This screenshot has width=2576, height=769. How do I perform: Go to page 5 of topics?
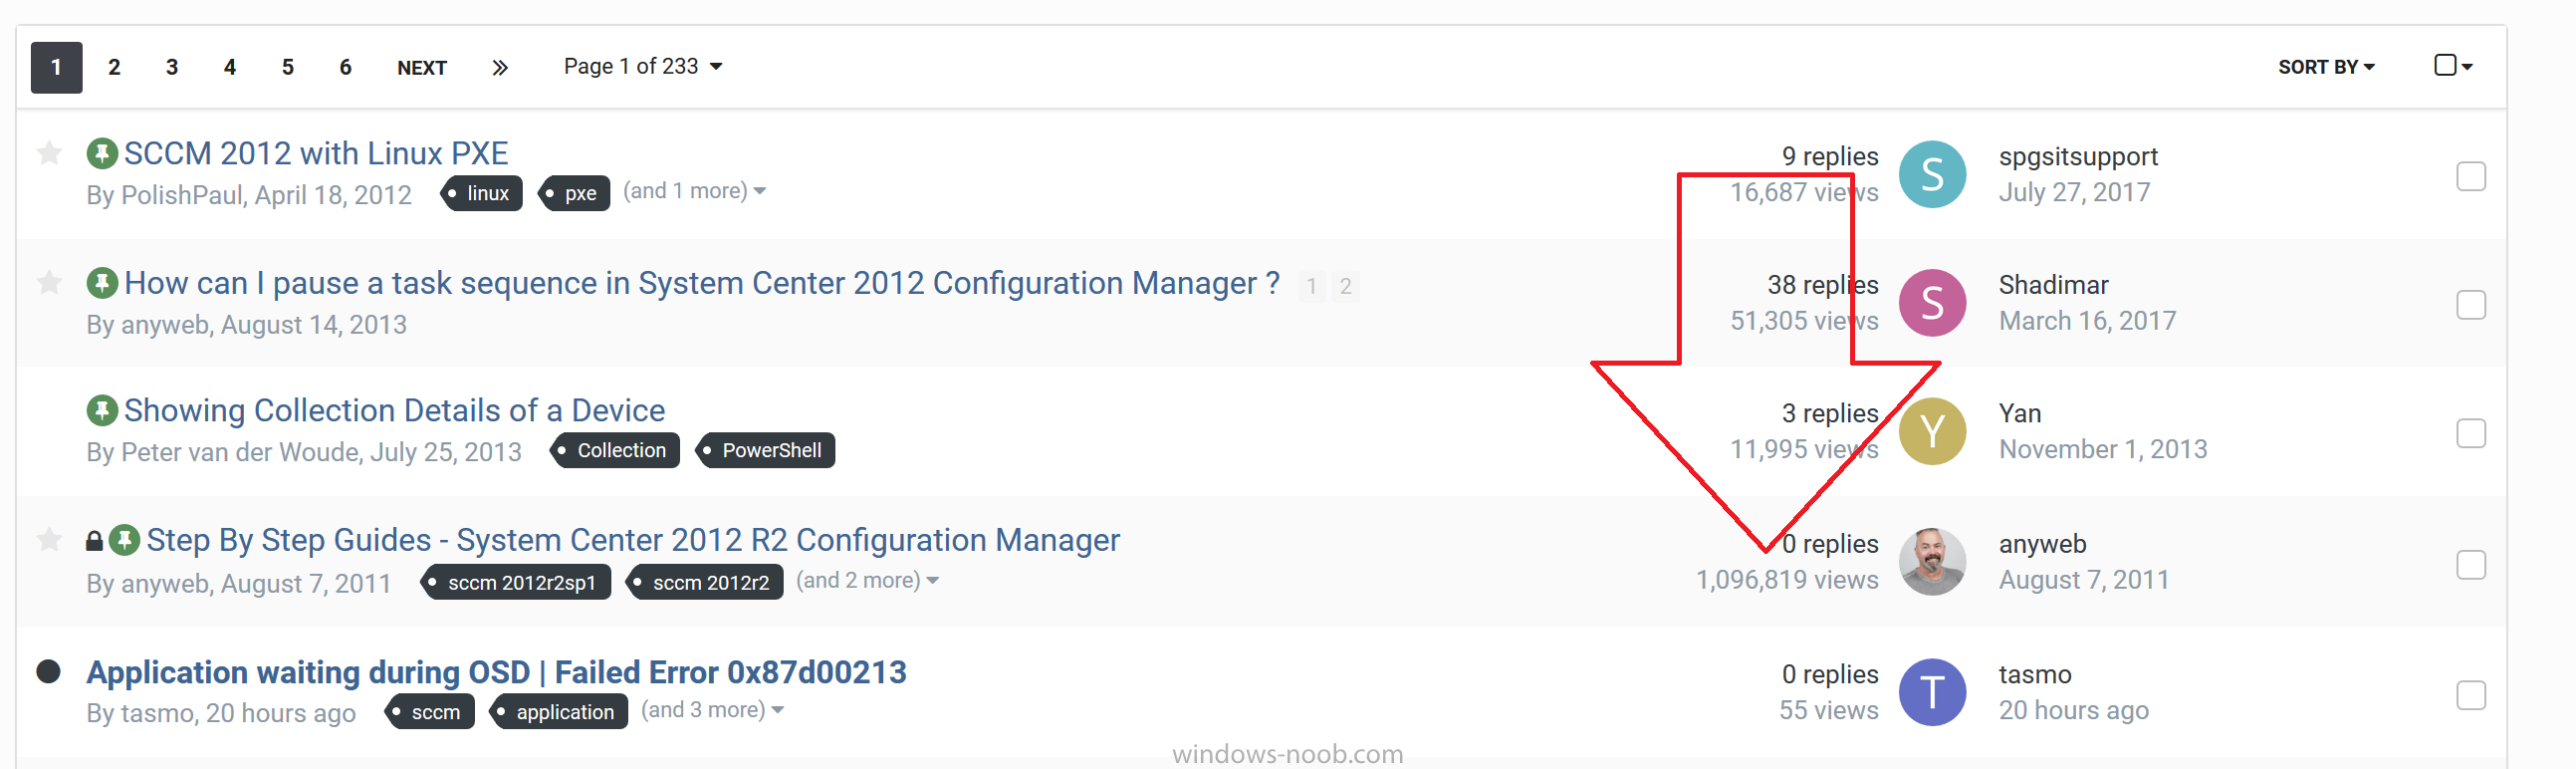click(288, 67)
